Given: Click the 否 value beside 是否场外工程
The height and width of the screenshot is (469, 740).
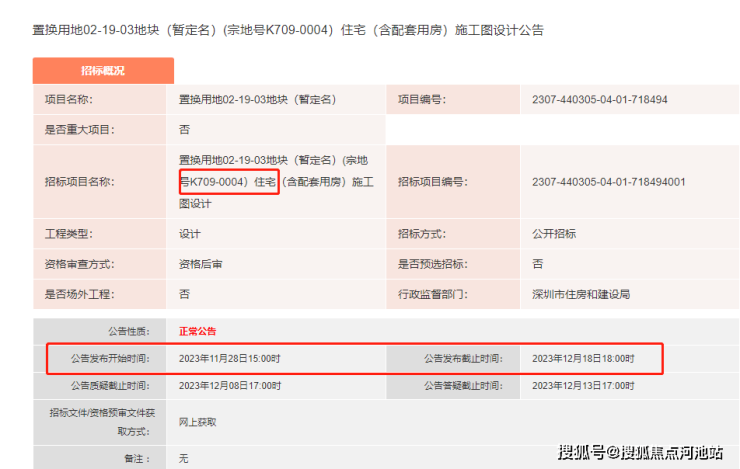Looking at the screenshot, I should (x=185, y=294).
